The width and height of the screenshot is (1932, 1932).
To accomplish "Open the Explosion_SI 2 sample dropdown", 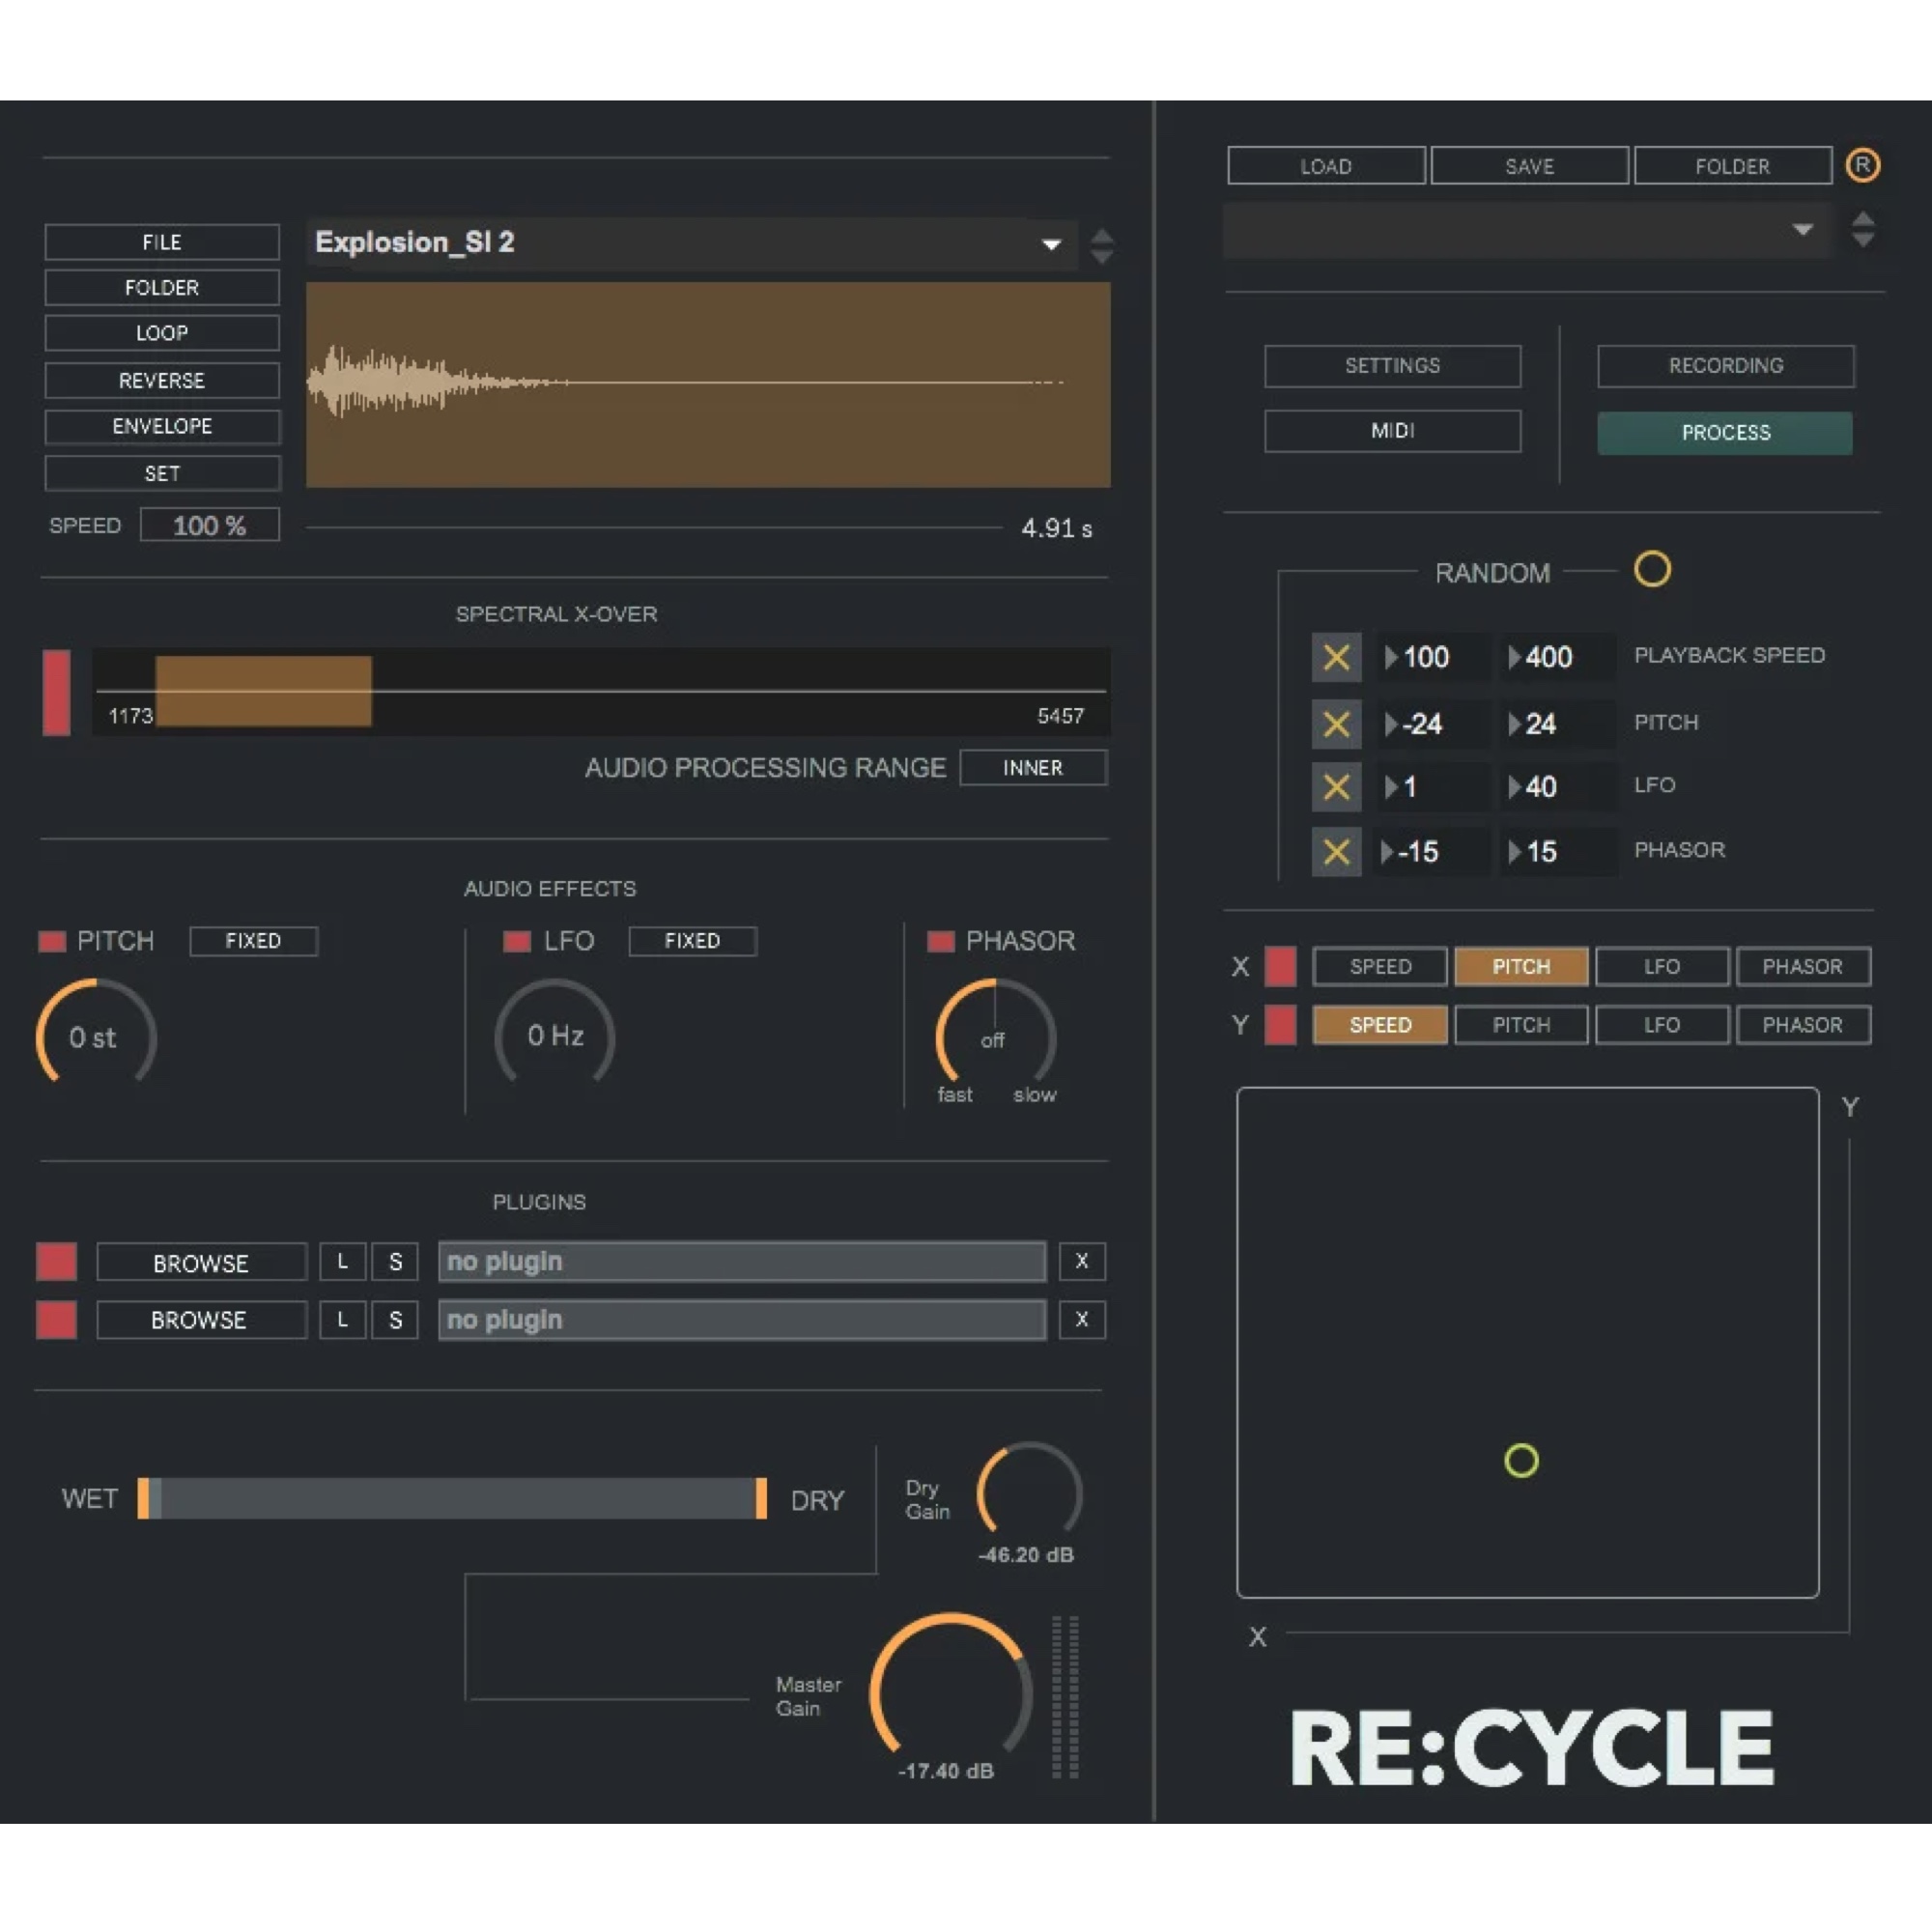I will (692, 243).
